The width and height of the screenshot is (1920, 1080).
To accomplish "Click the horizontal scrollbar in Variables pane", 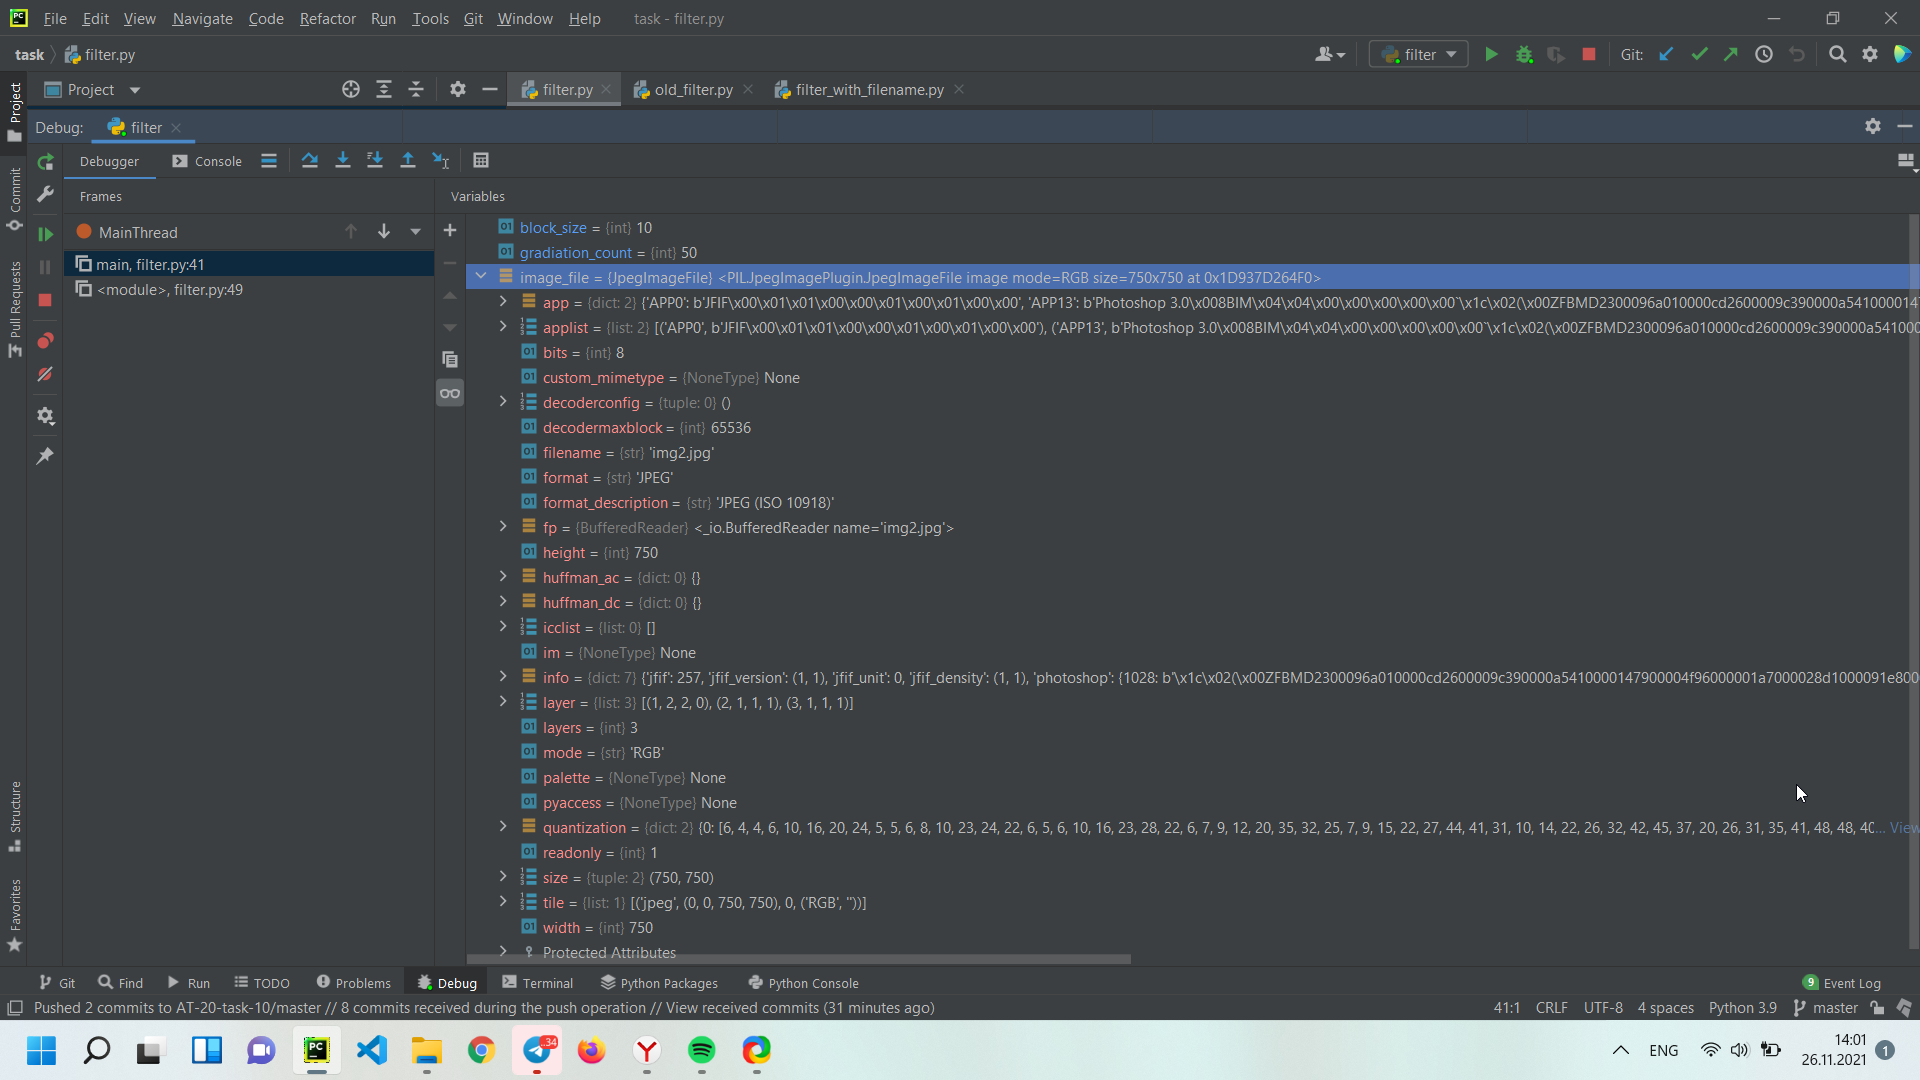I will point(800,959).
